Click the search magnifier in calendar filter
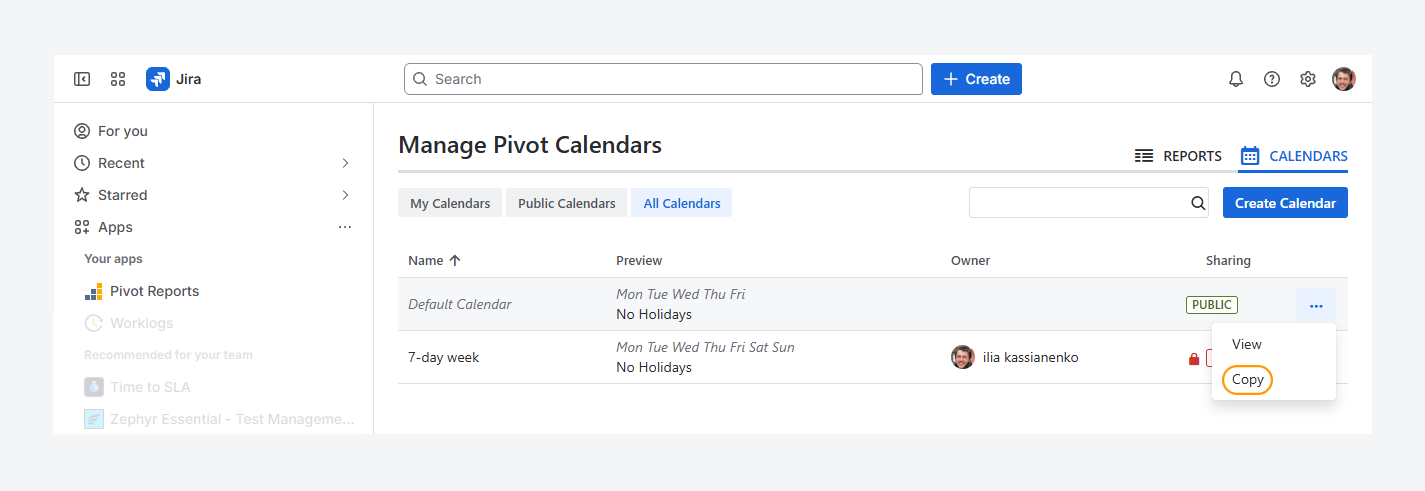The height and width of the screenshot is (491, 1425). point(1198,203)
